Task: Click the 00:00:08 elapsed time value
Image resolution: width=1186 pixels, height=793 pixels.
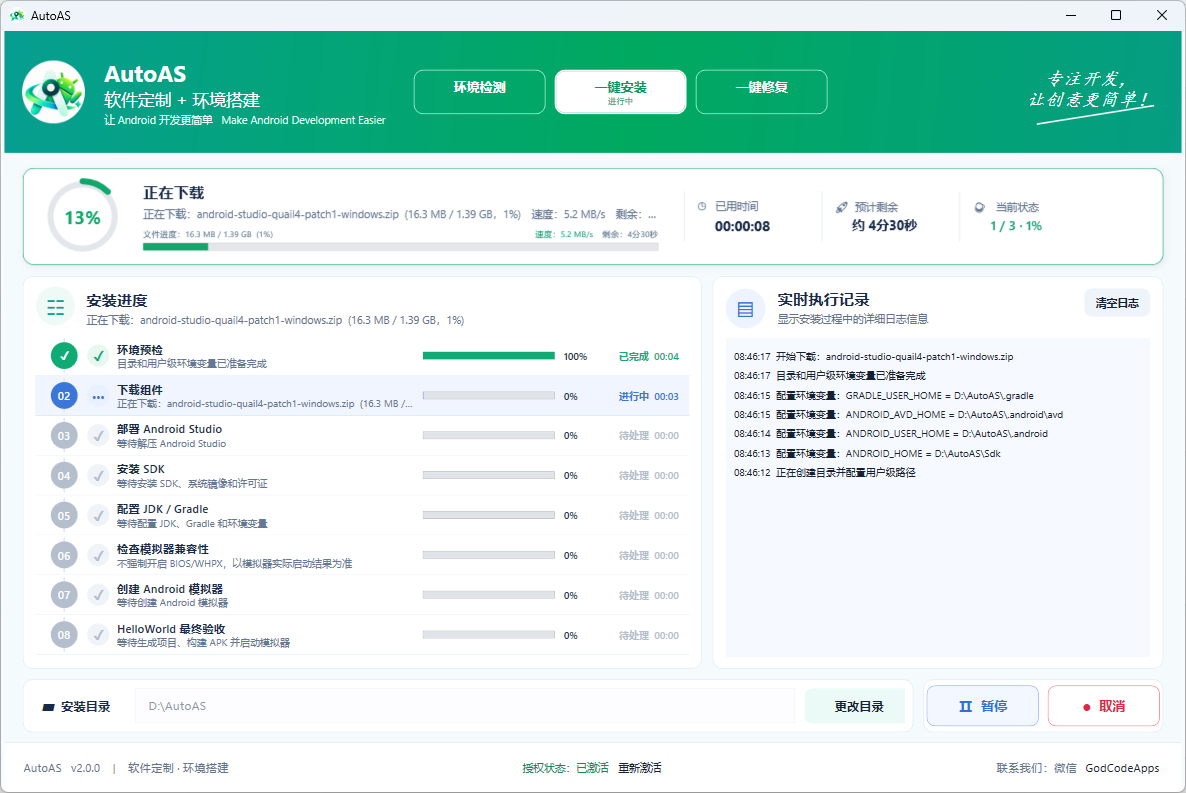Action: pyautogui.click(x=742, y=226)
